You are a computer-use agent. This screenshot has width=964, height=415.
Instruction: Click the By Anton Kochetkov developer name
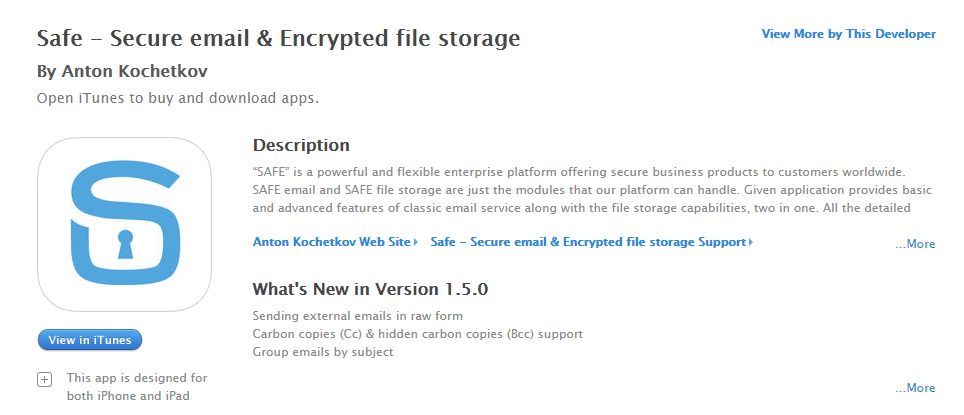122,71
